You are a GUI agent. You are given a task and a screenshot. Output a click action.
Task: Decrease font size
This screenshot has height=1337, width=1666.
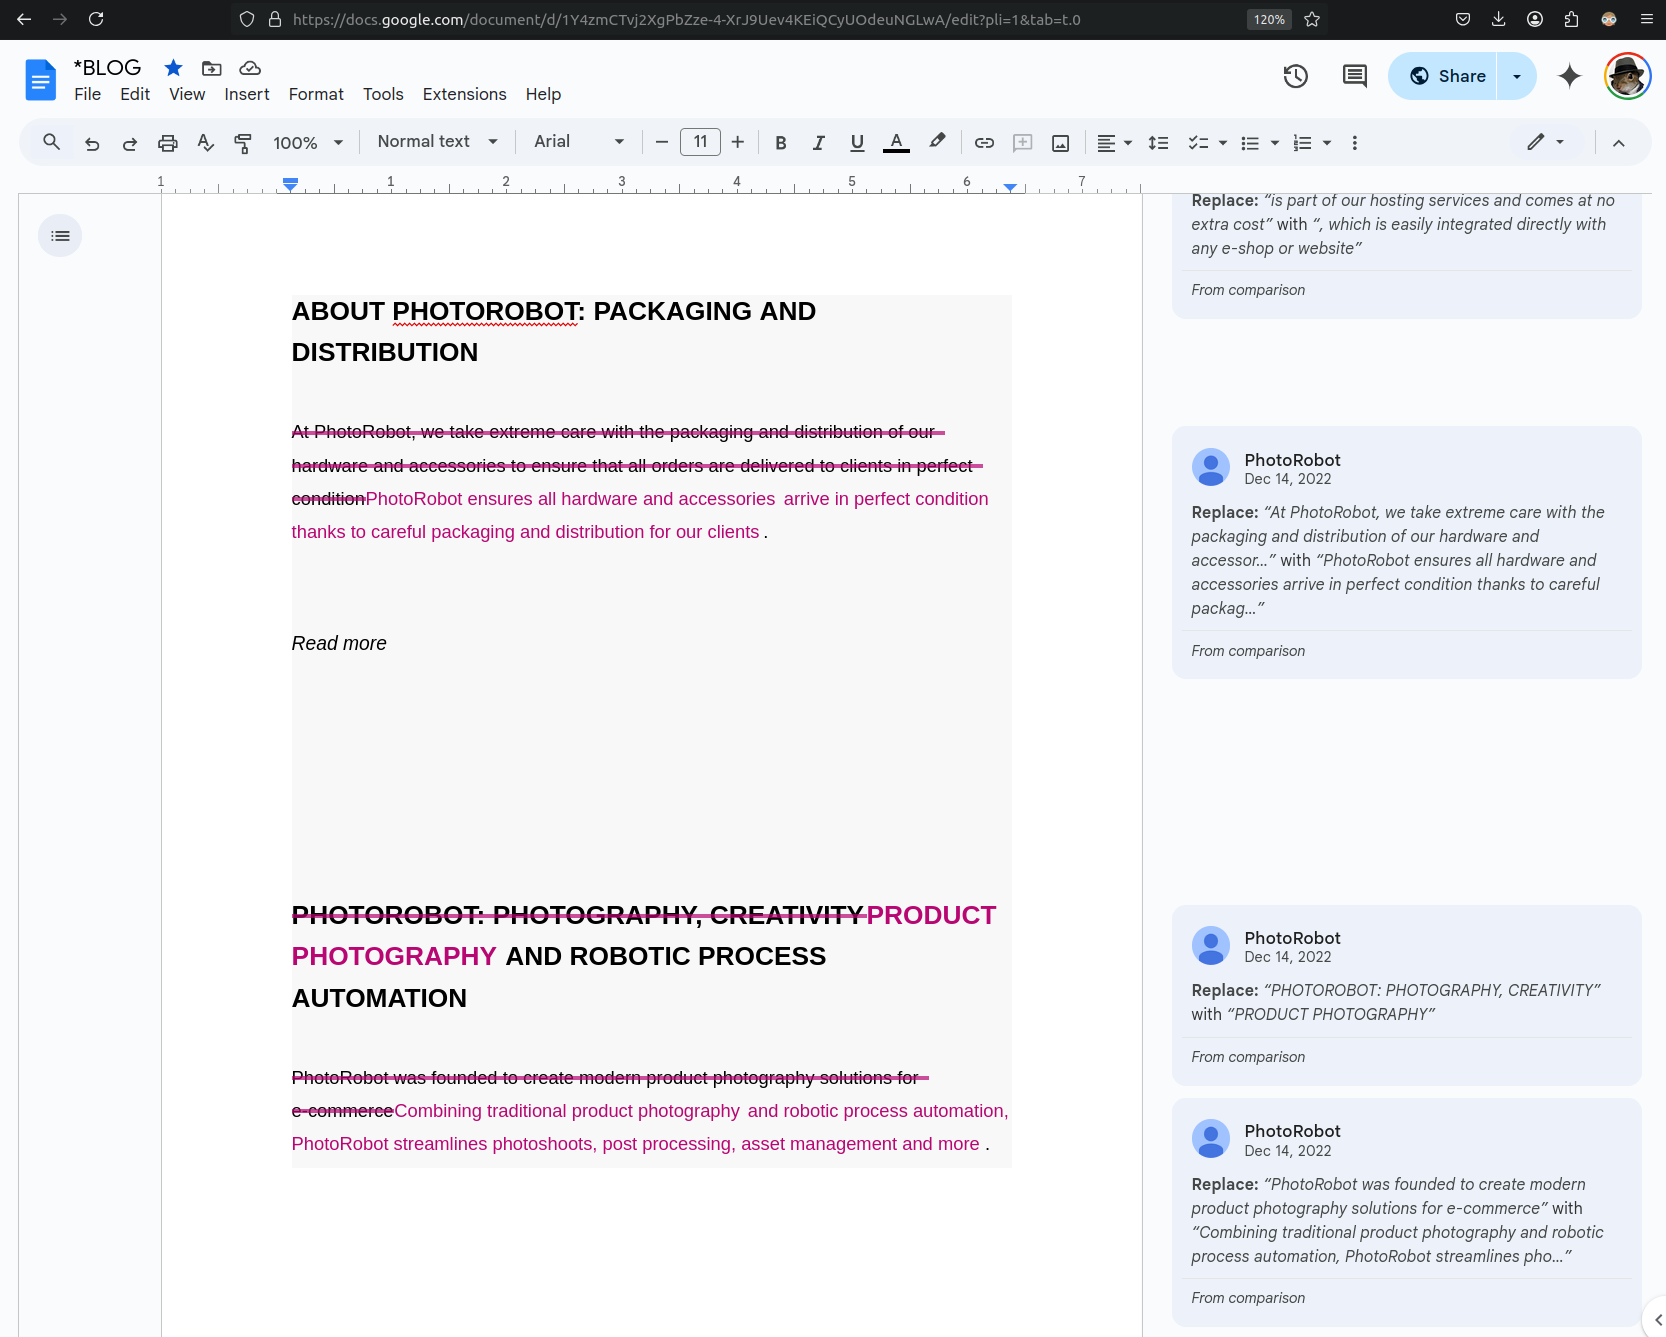pos(661,142)
